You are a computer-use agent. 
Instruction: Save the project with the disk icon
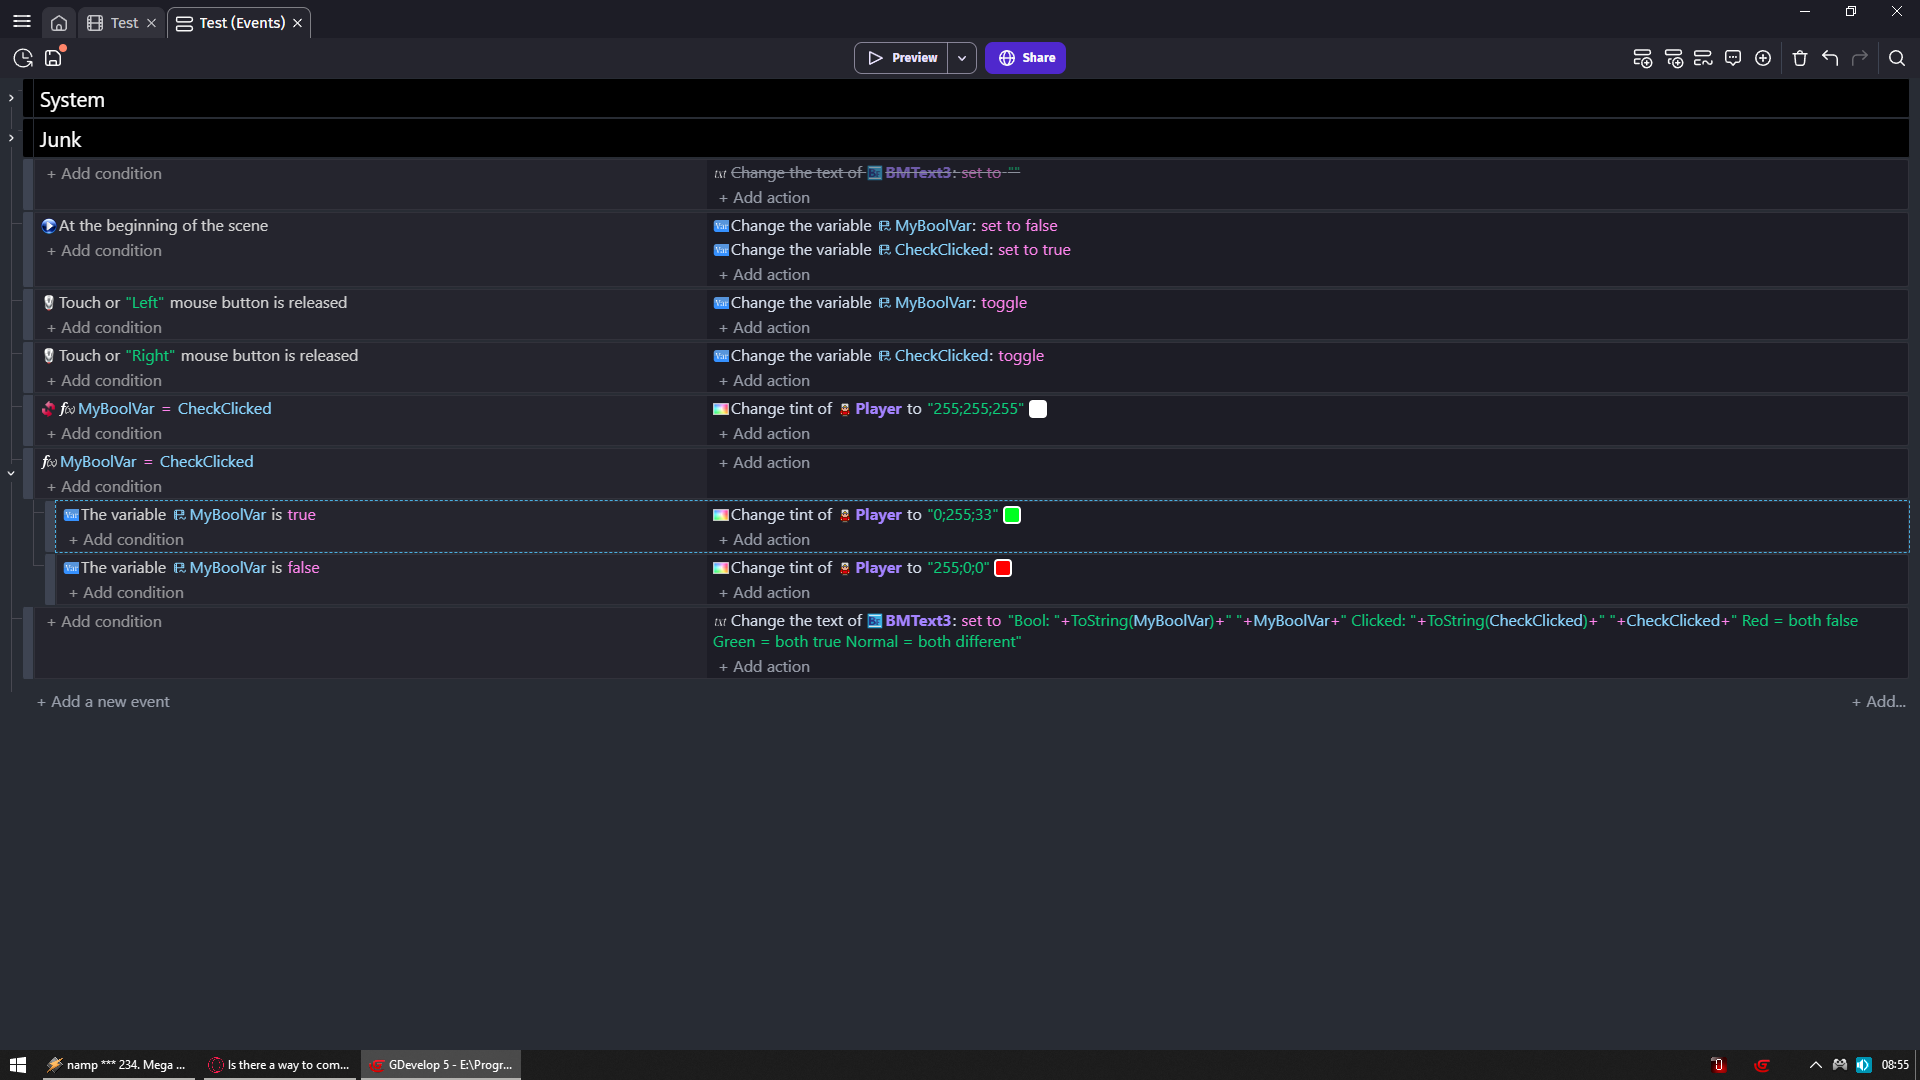(x=54, y=57)
